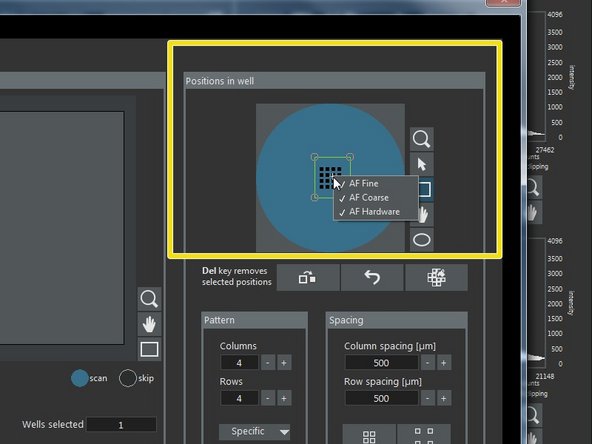Increase Row spacing with plus button
This screenshot has width=592, height=444.
pyautogui.click(x=444, y=398)
